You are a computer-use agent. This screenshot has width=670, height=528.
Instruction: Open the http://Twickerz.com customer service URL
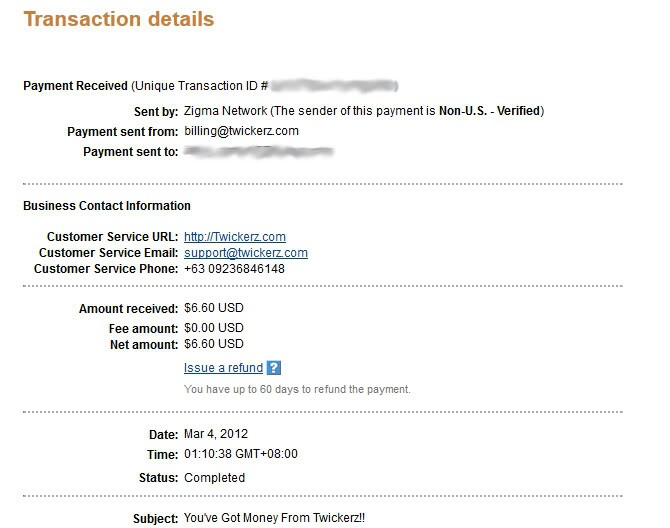pyautogui.click(x=235, y=237)
